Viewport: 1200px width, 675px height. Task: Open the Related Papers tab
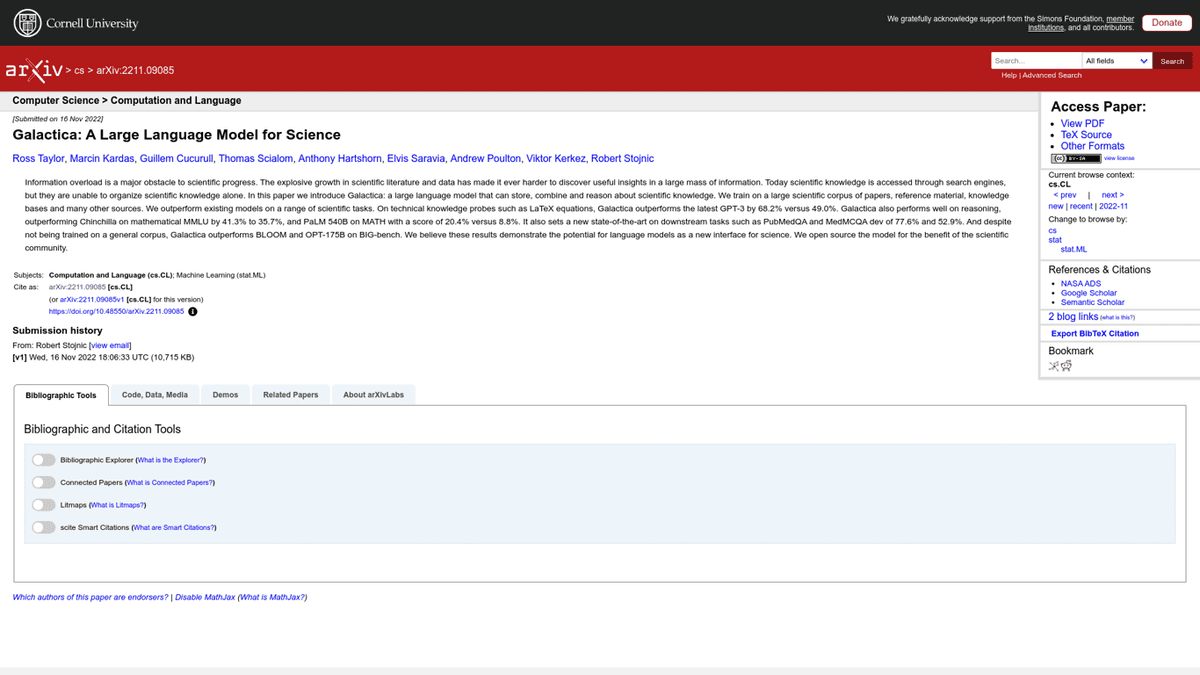click(291, 395)
